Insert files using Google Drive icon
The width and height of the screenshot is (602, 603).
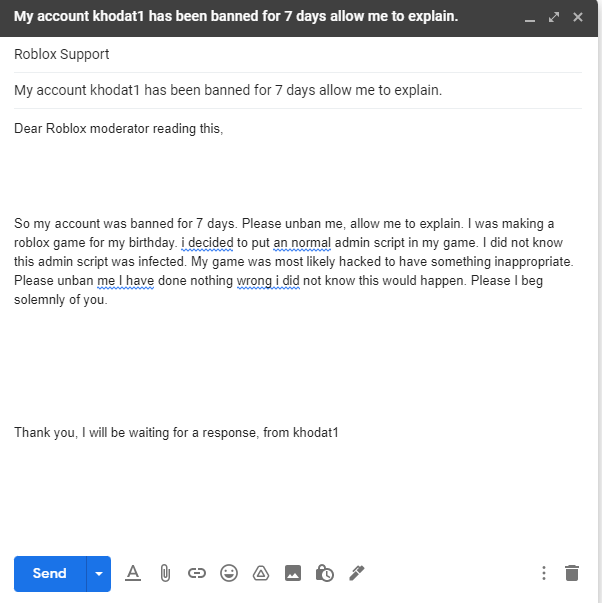click(x=260, y=573)
